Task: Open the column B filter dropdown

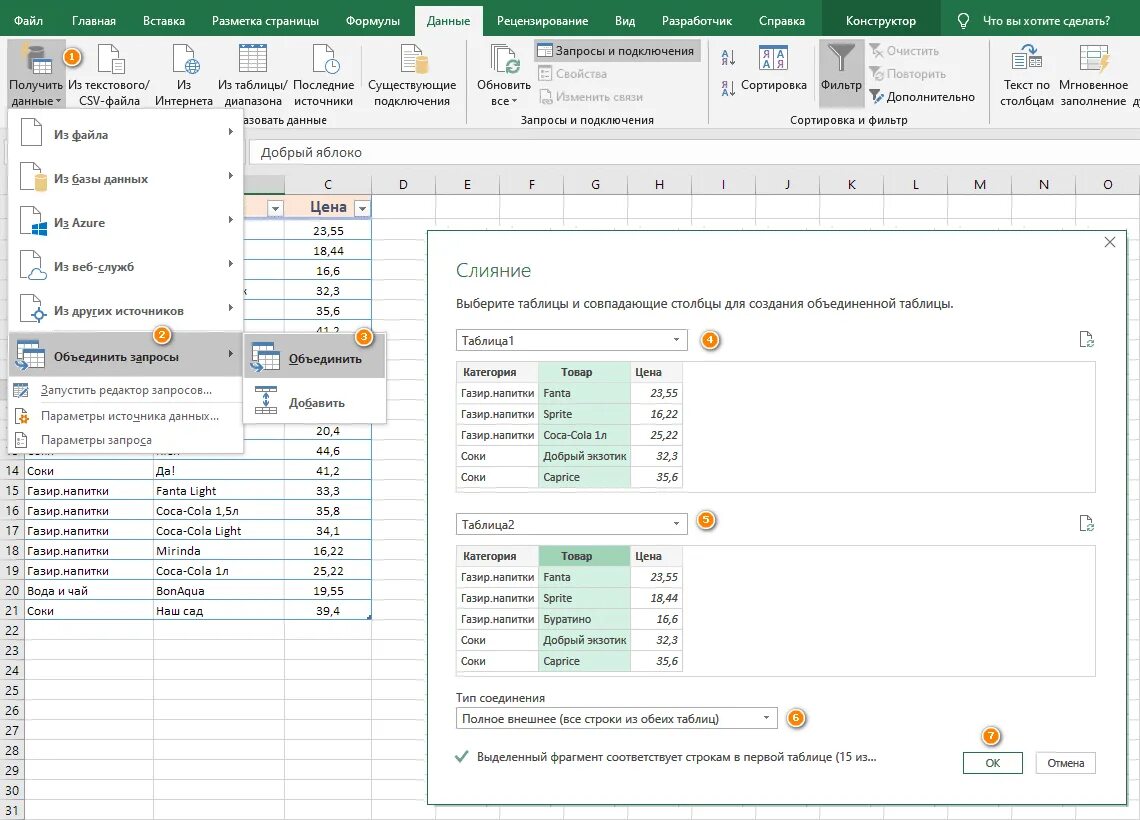Action: click(275, 209)
